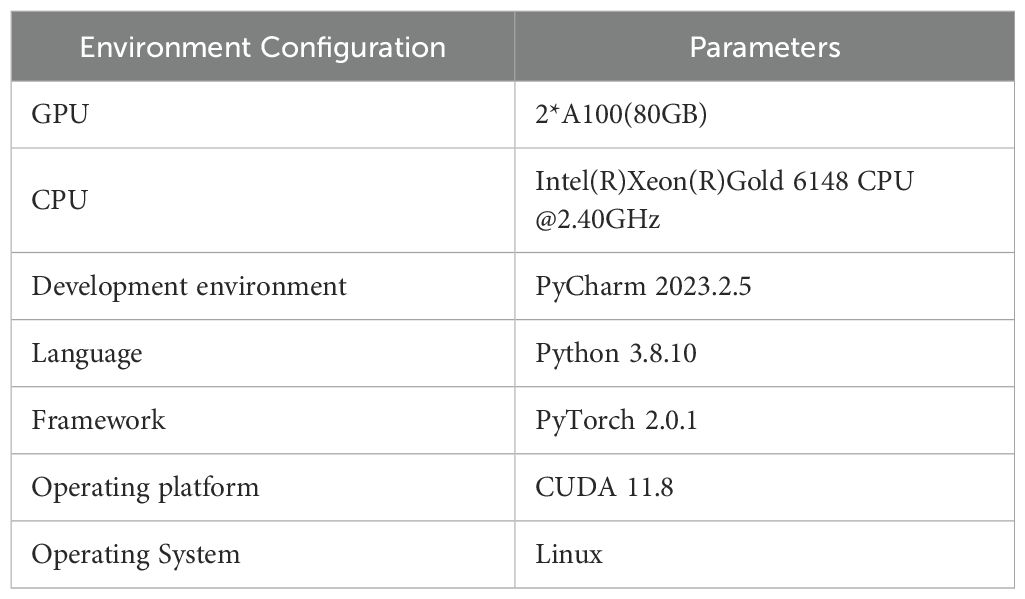Click the Environment Configuration column header
This screenshot has height=599, width=1025.
click(x=262, y=47)
